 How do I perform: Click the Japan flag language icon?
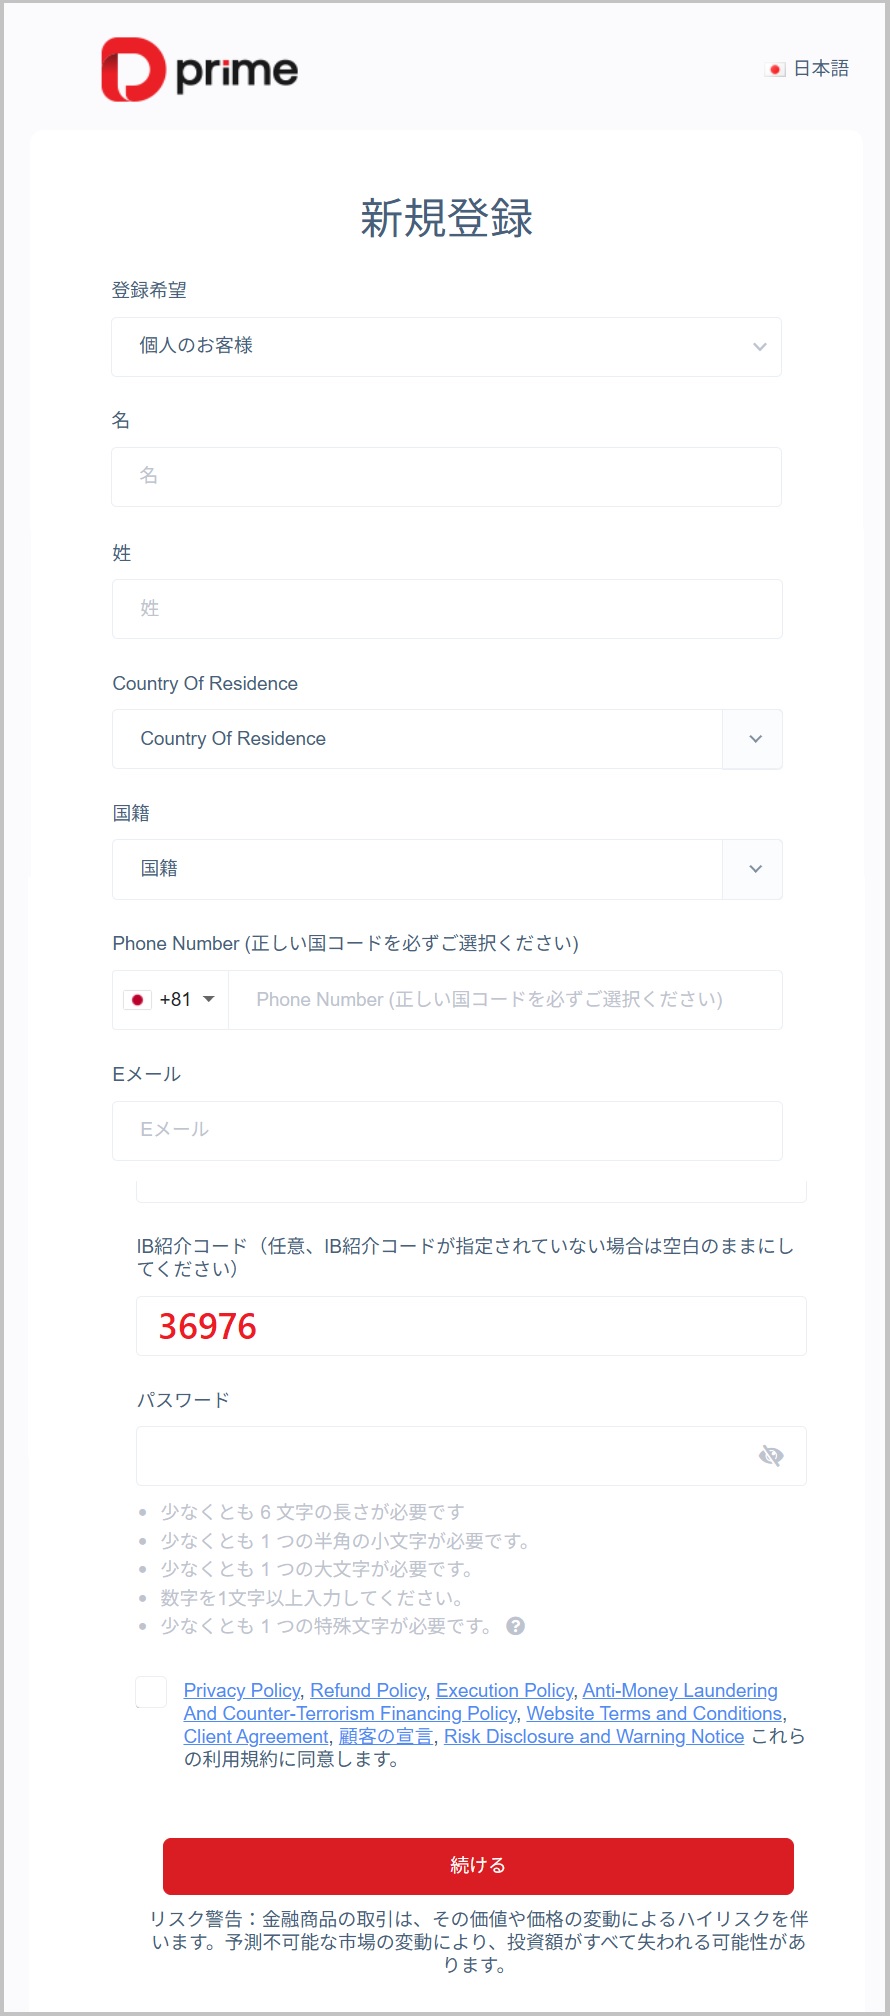click(x=775, y=69)
